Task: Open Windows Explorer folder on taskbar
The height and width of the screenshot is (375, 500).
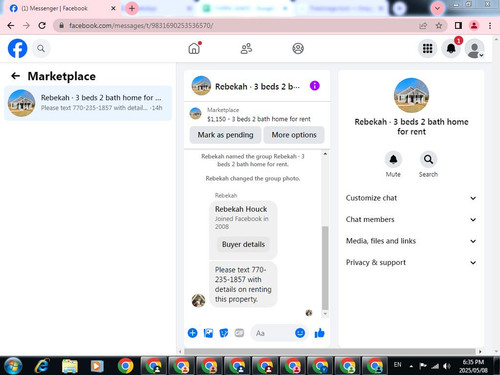Action: 70,366
